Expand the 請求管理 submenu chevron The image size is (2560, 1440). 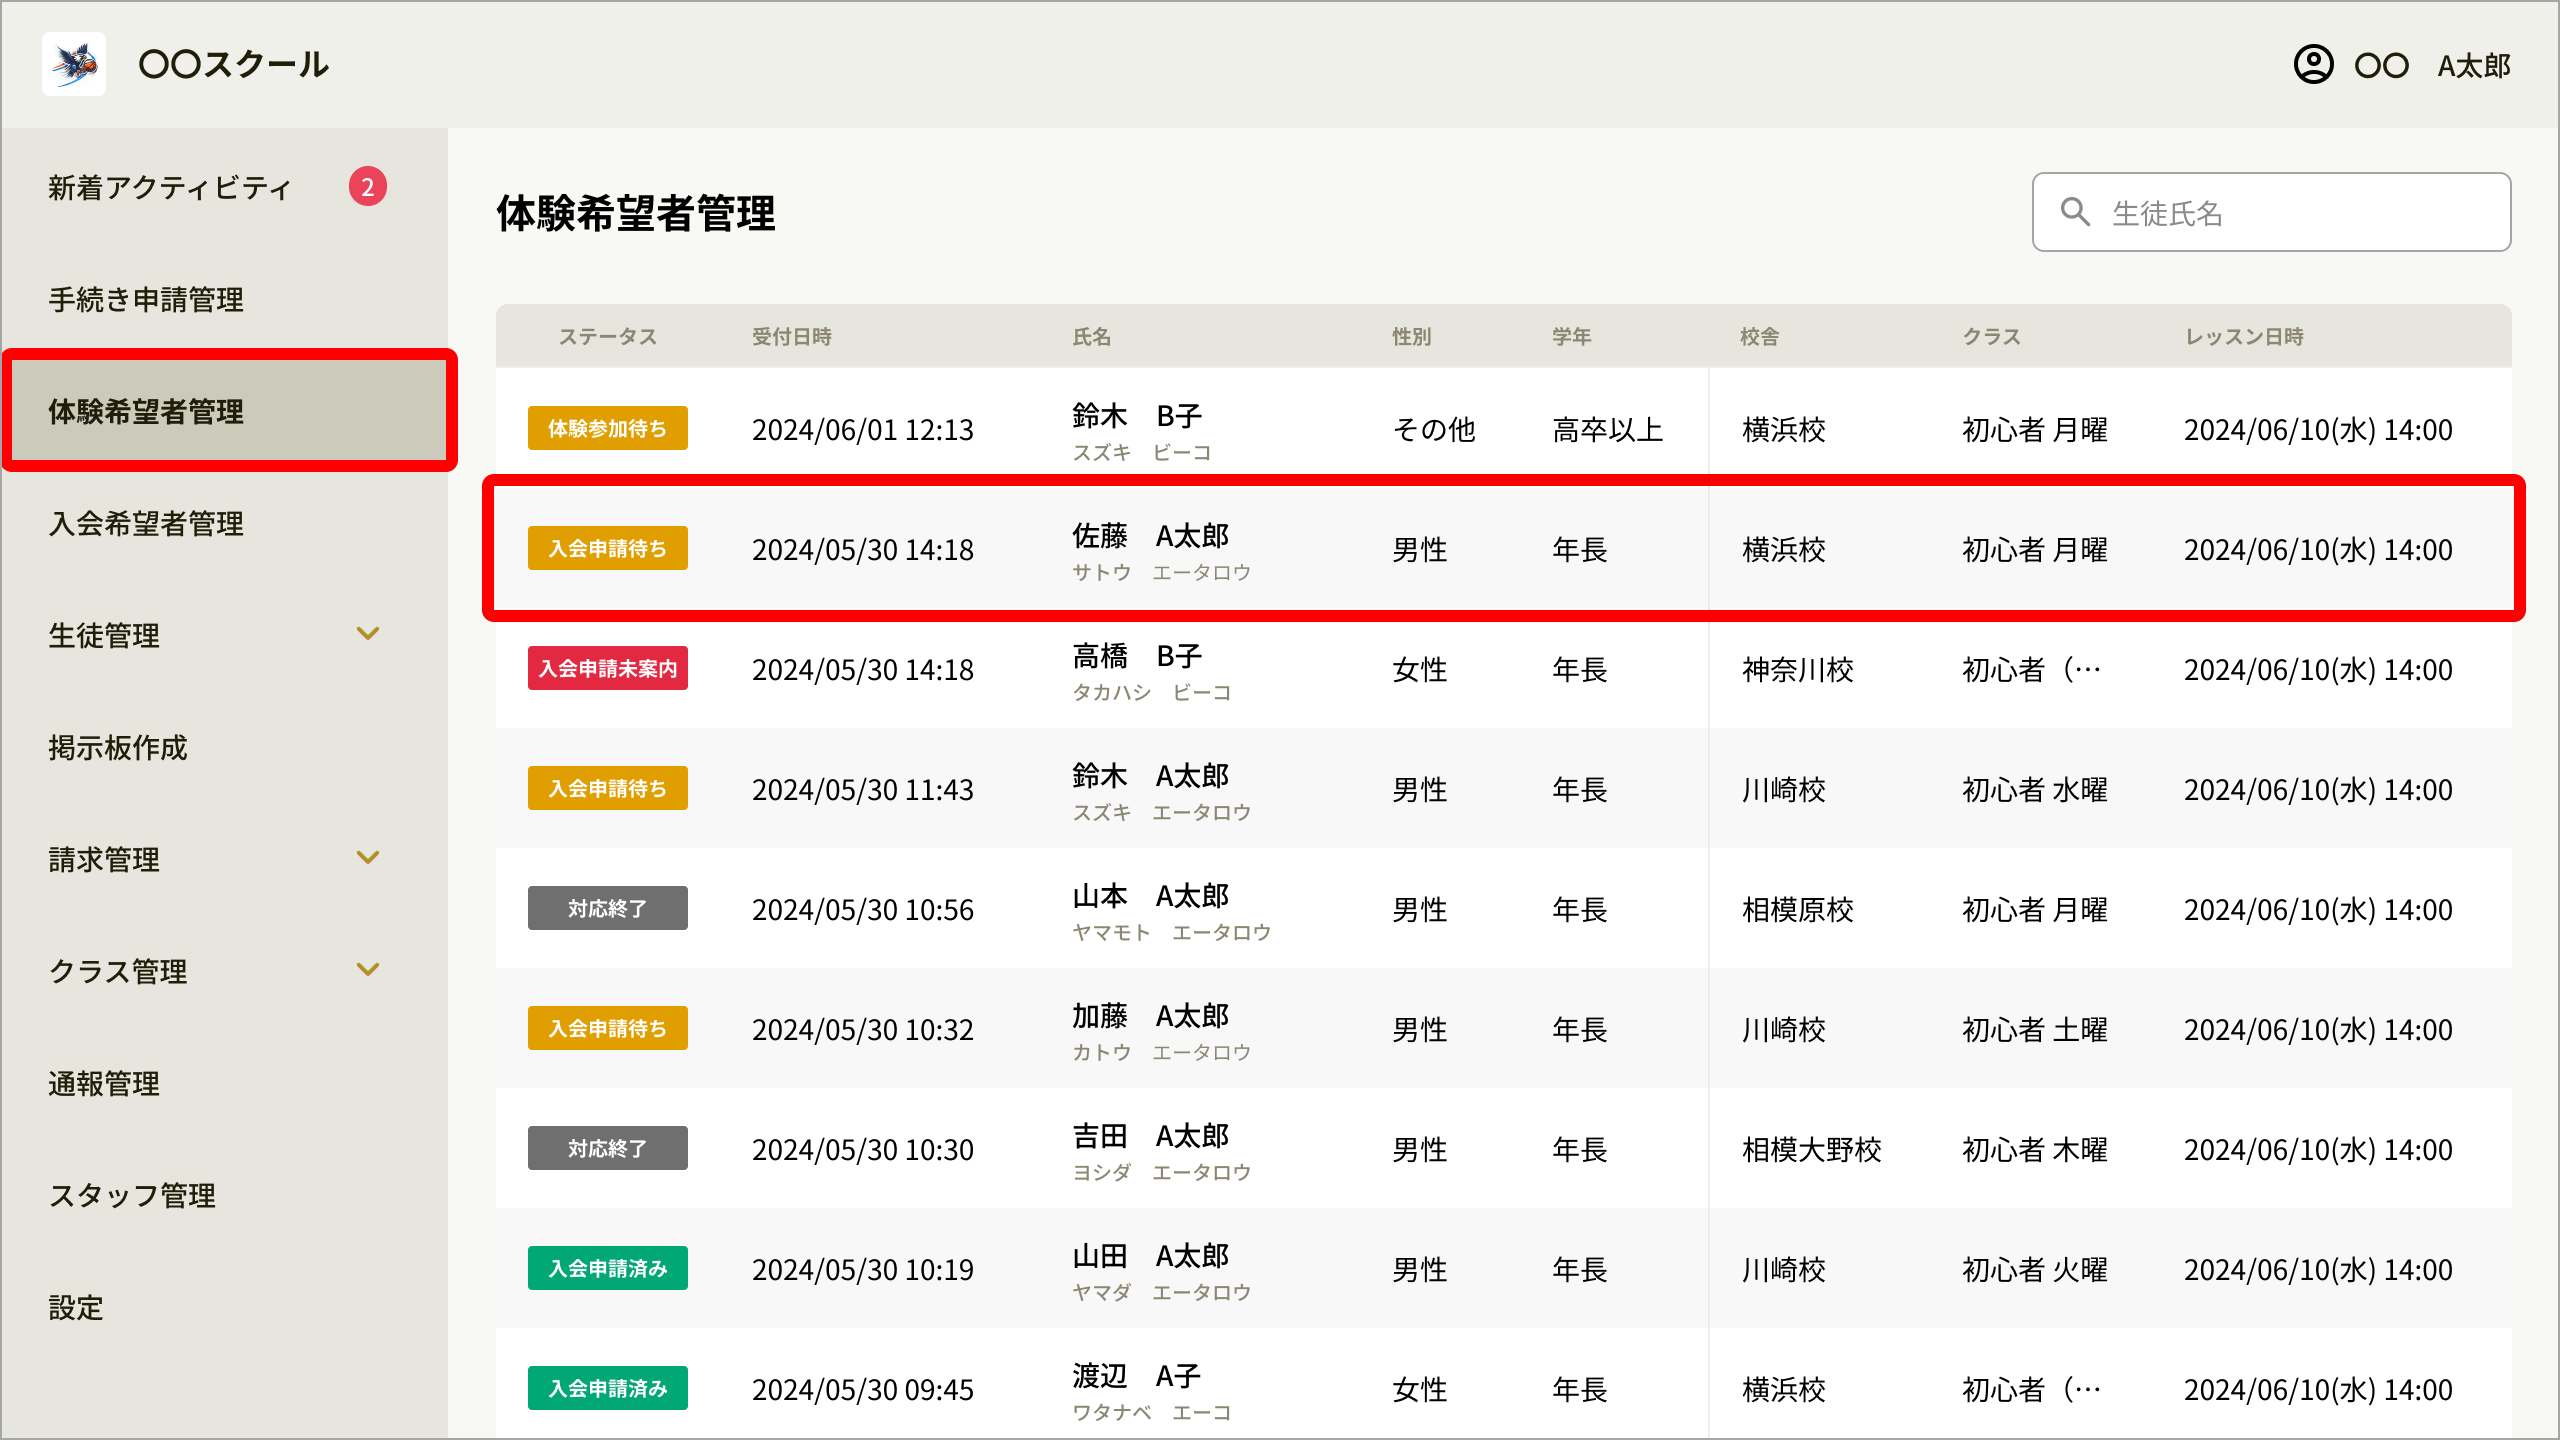pyautogui.click(x=368, y=858)
